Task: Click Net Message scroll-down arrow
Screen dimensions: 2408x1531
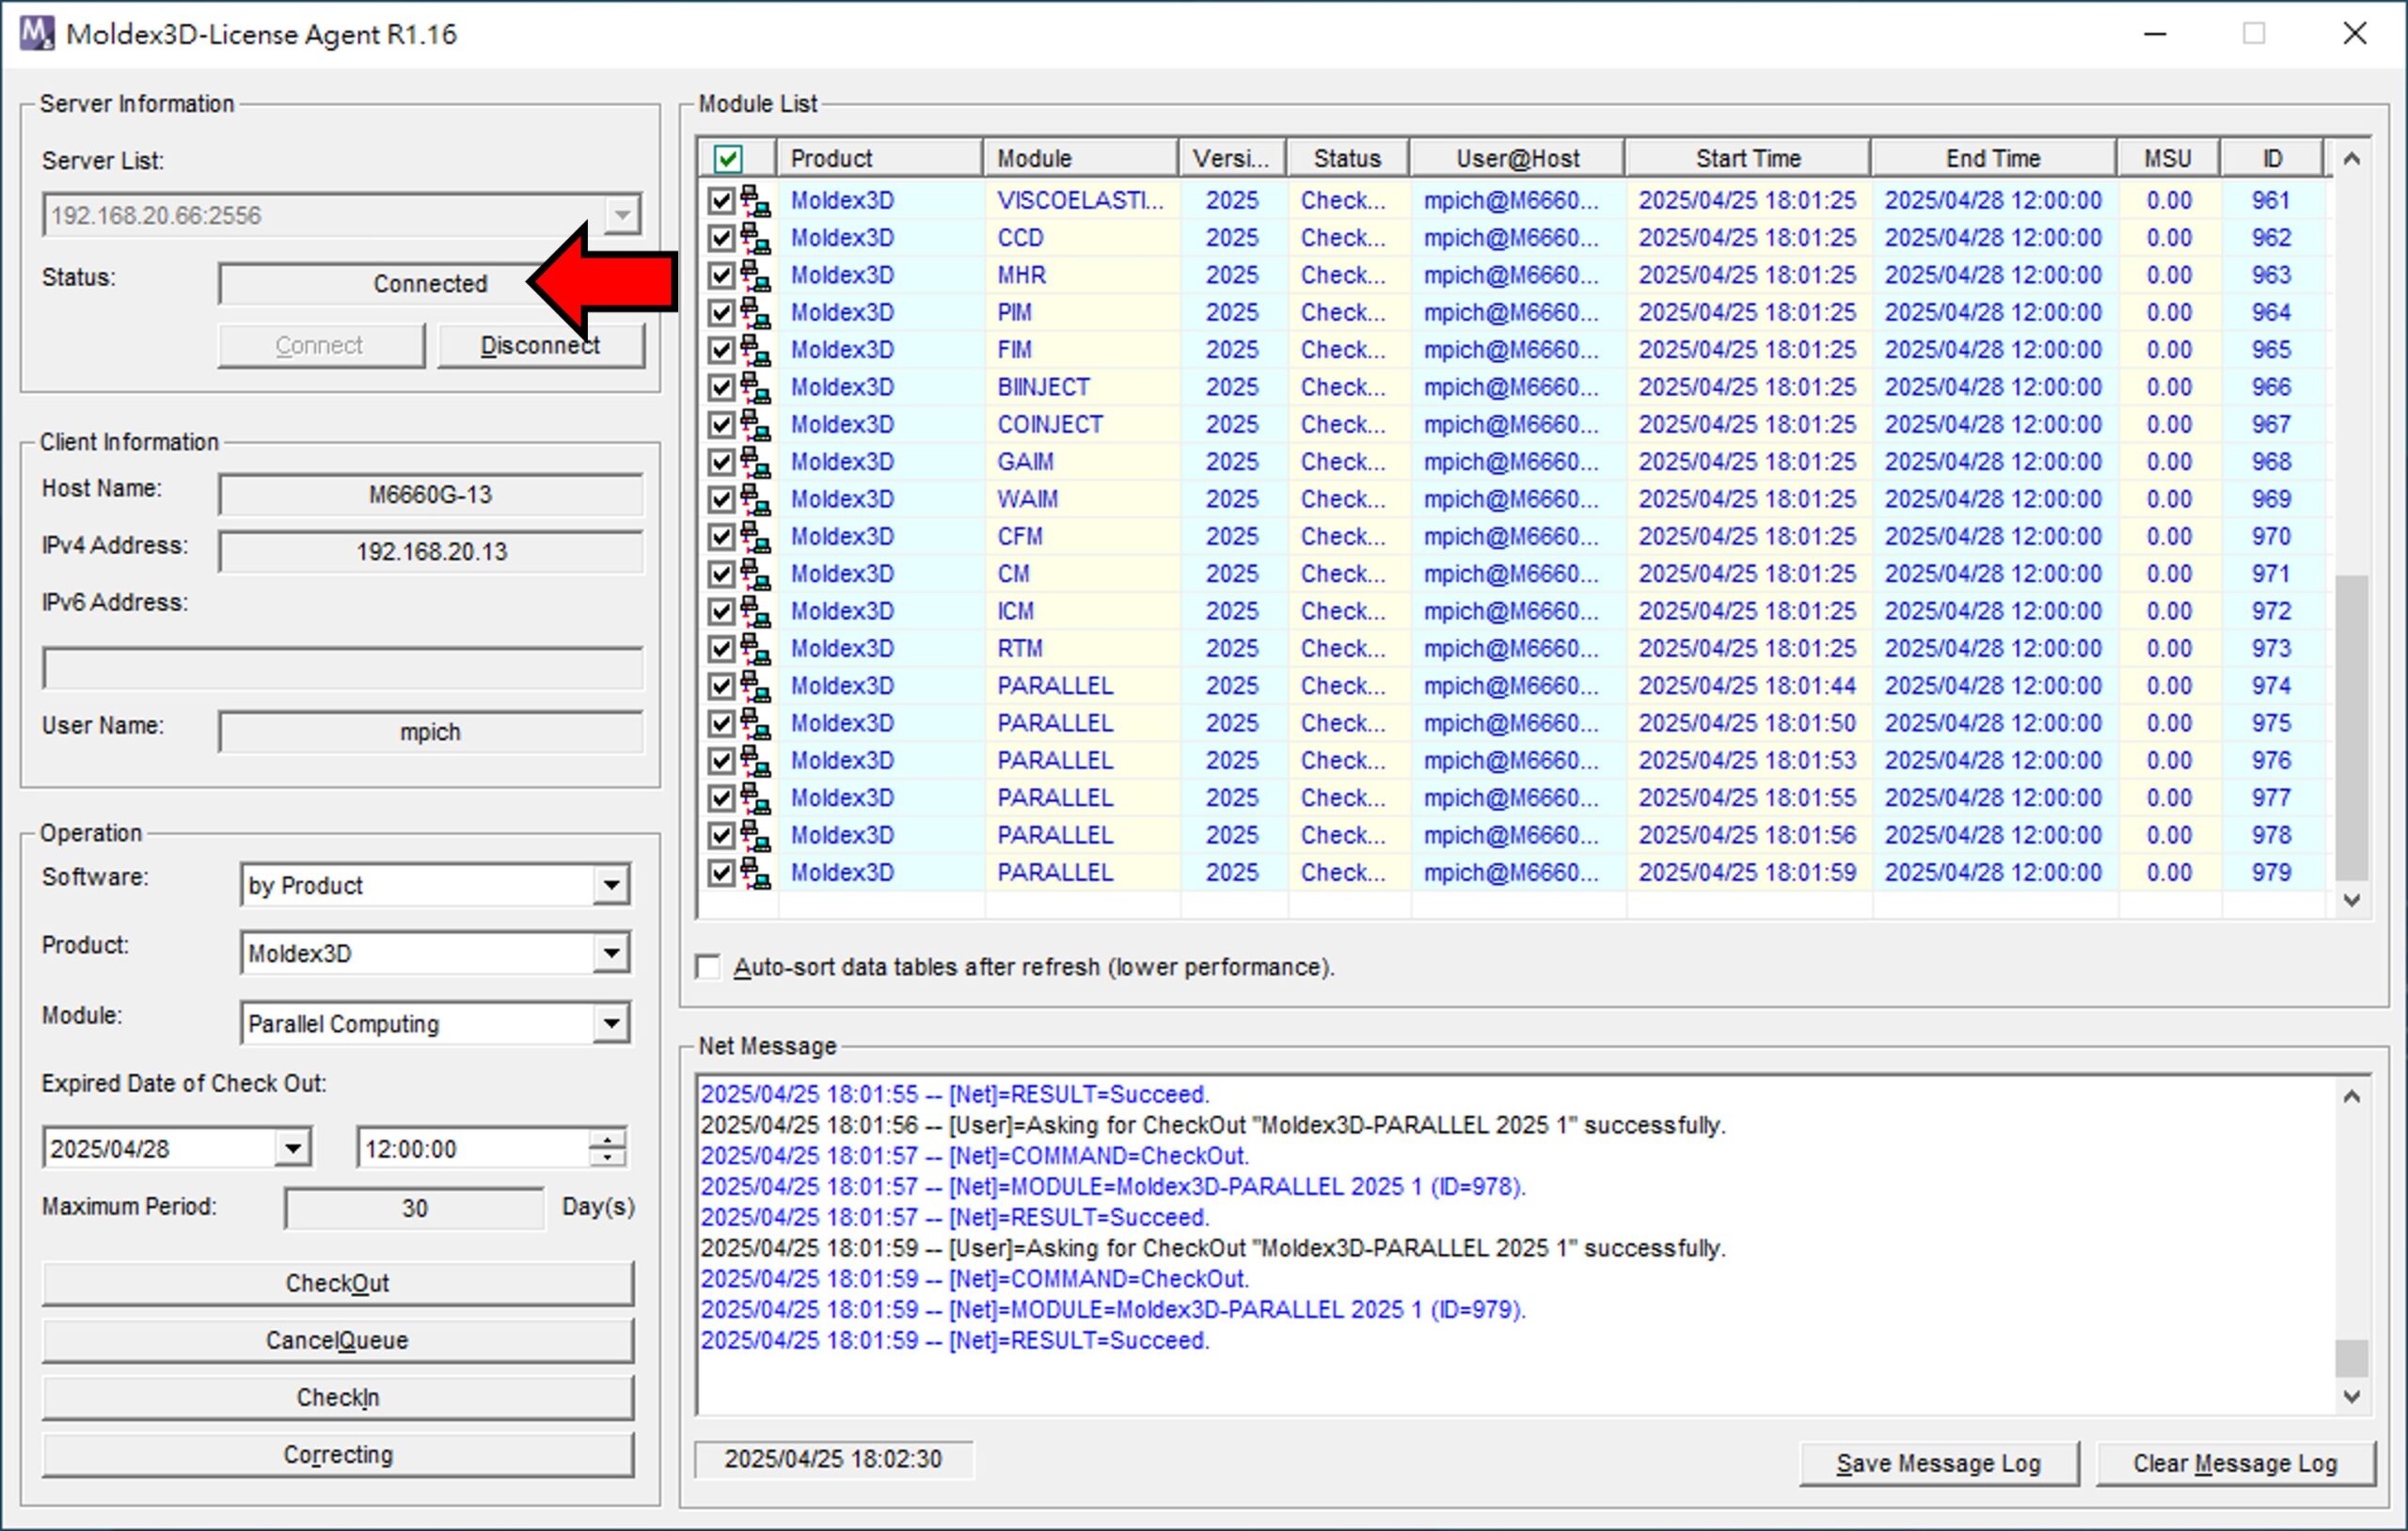Action: [x=2352, y=1396]
